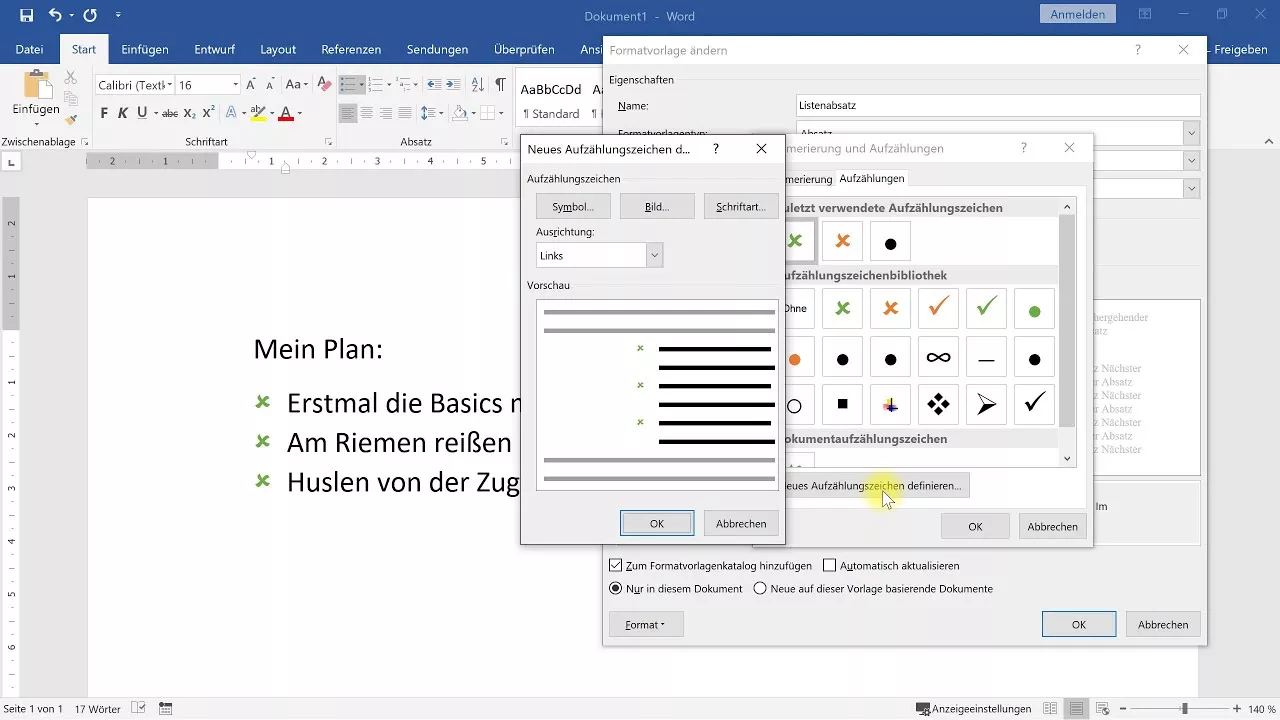This screenshot has width=1280, height=720.
Task: Click the Bild button
Action: (x=657, y=206)
